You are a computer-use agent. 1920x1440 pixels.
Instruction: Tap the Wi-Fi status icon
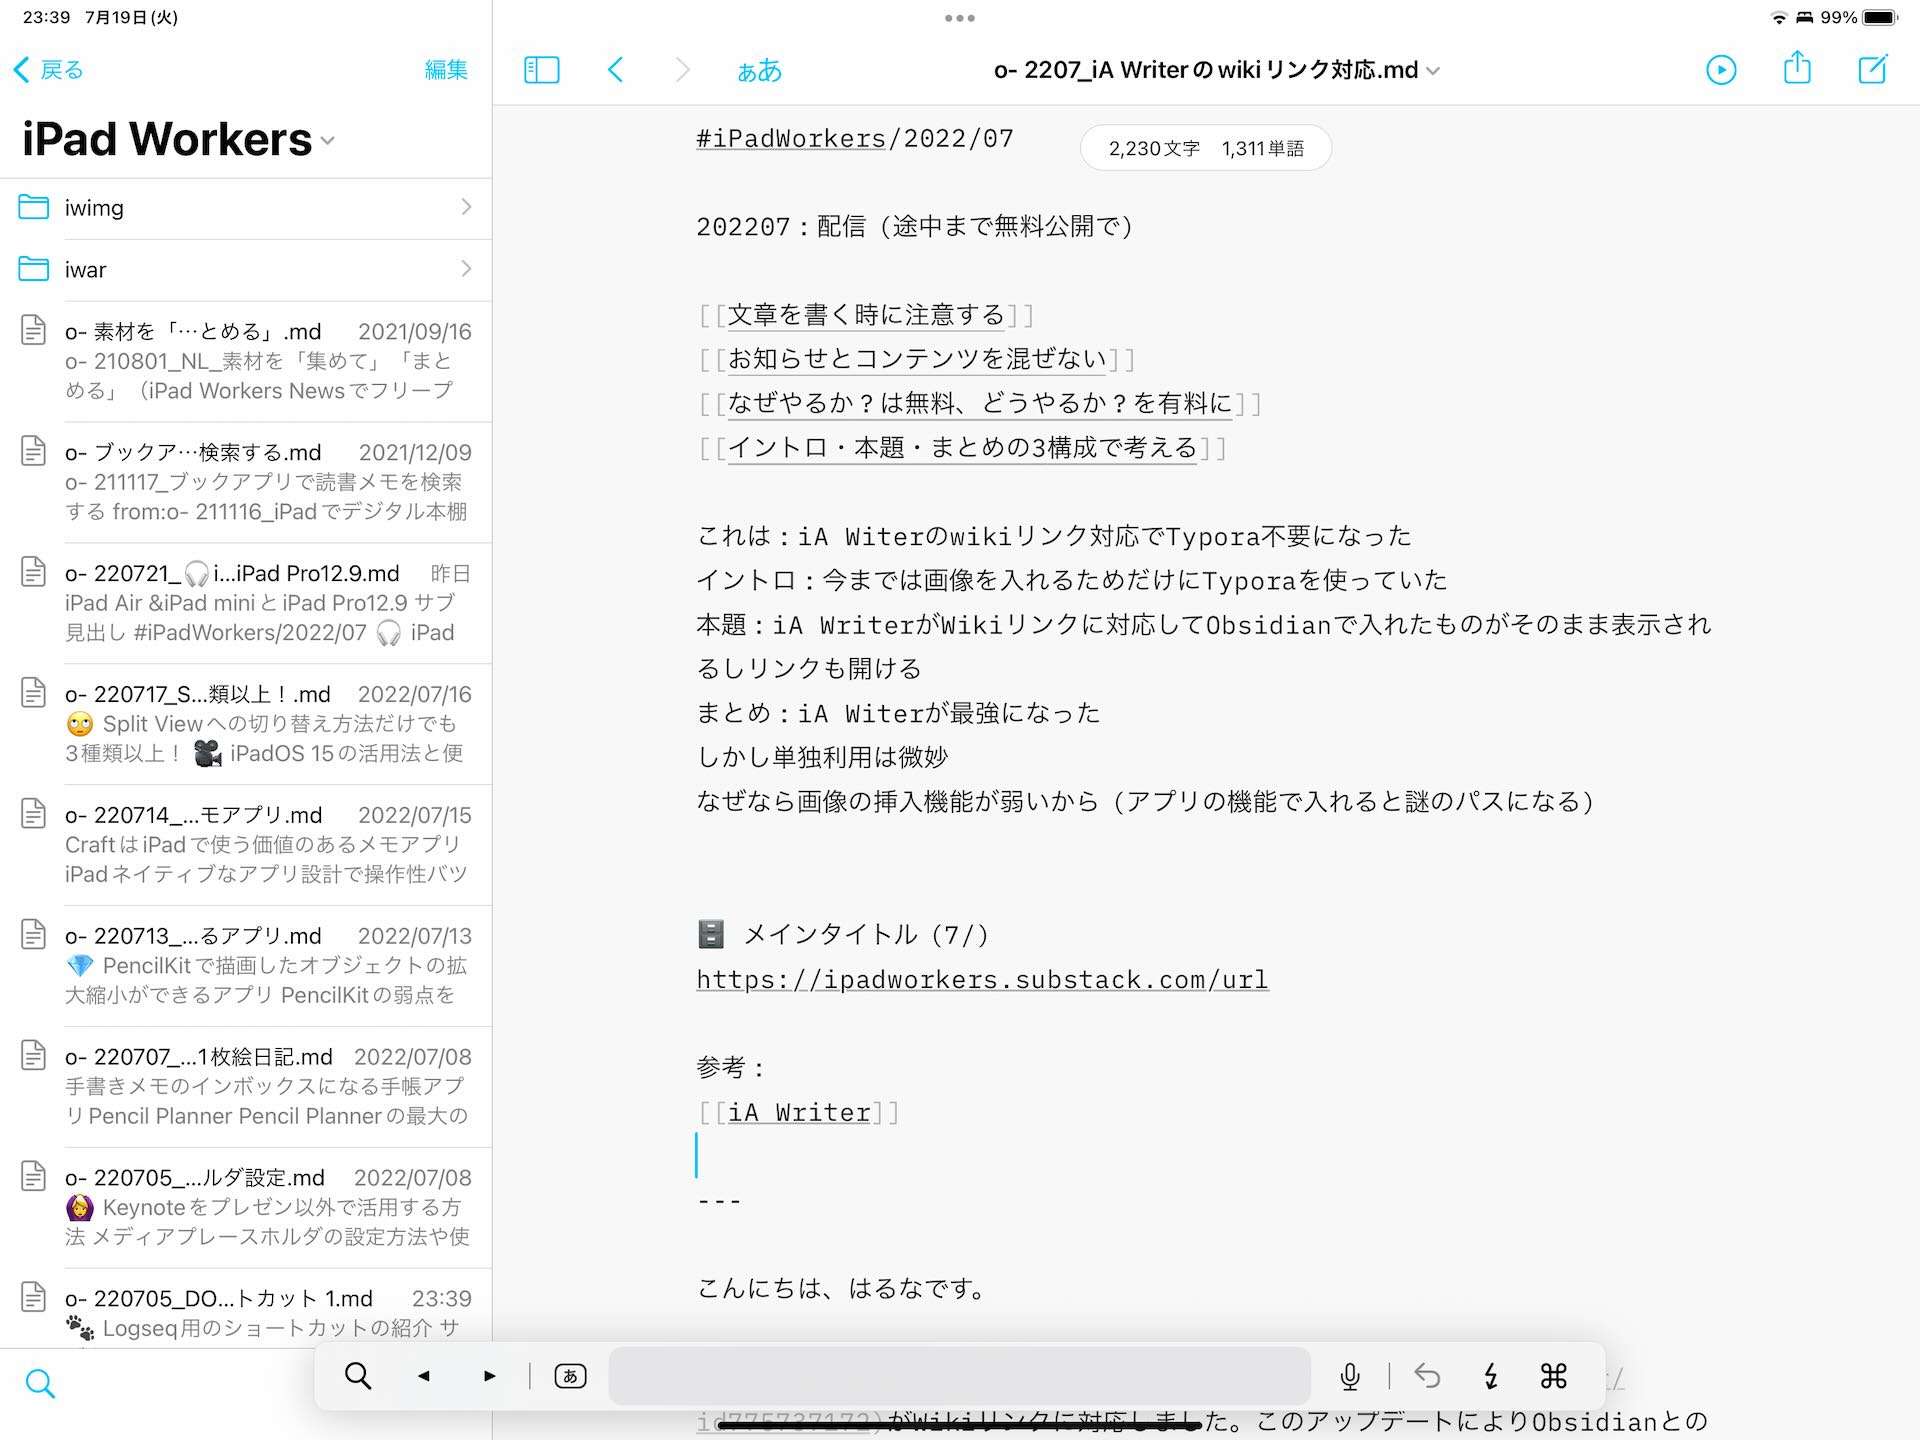pyautogui.click(x=1779, y=18)
